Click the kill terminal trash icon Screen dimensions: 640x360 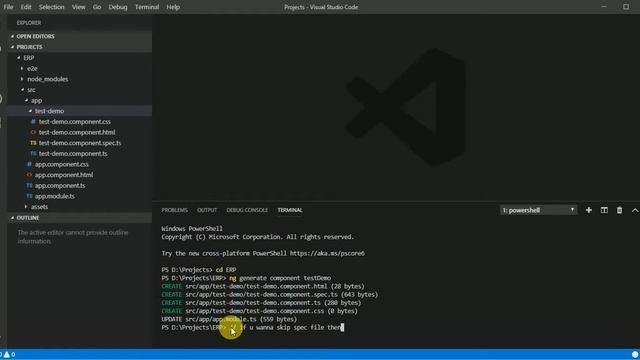point(619,210)
